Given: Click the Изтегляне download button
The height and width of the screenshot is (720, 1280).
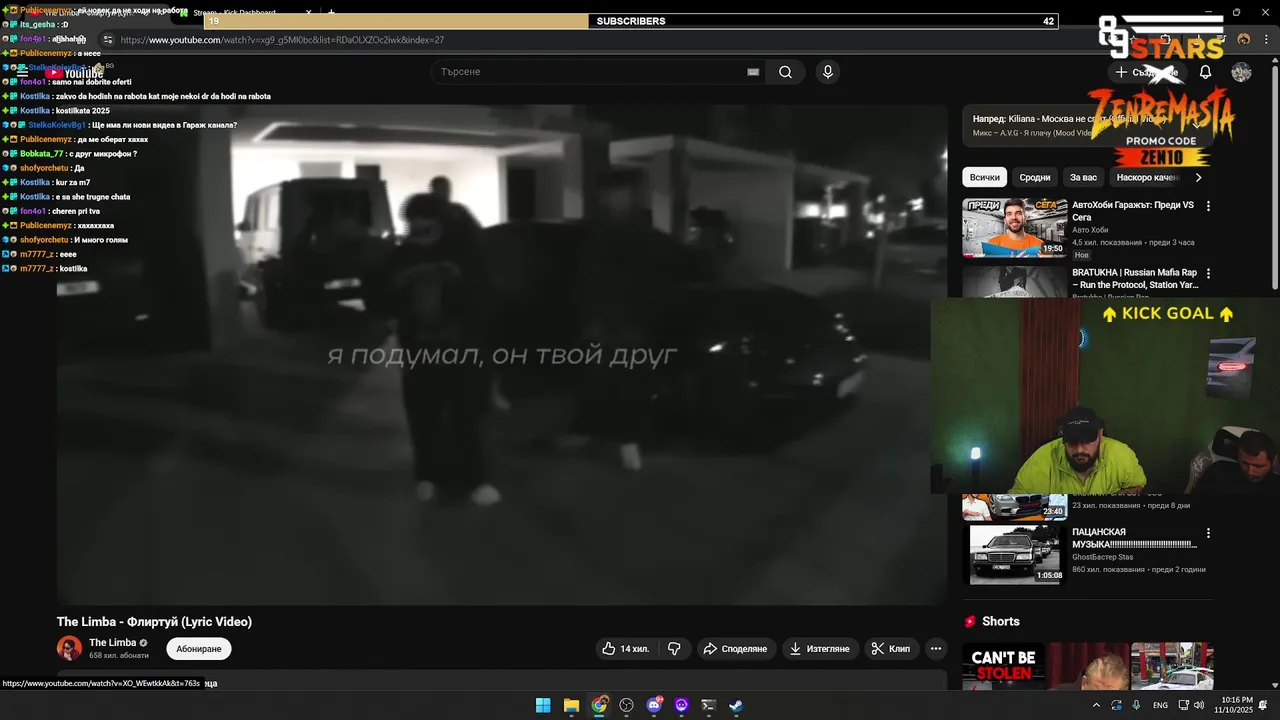Looking at the screenshot, I should click(820, 649).
